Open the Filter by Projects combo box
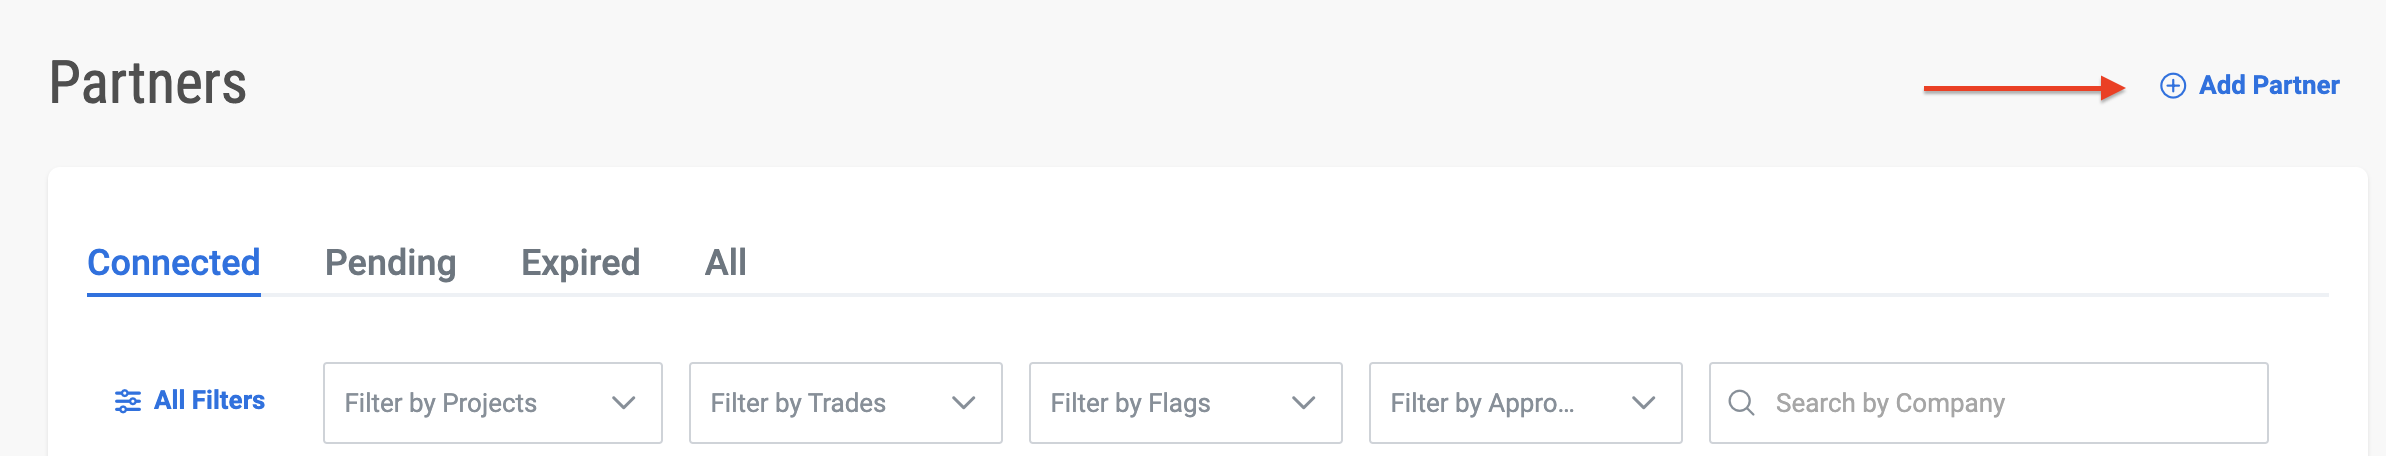The height and width of the screenshot is (456, 2386). pyautogui.click(x=493, y=403)
